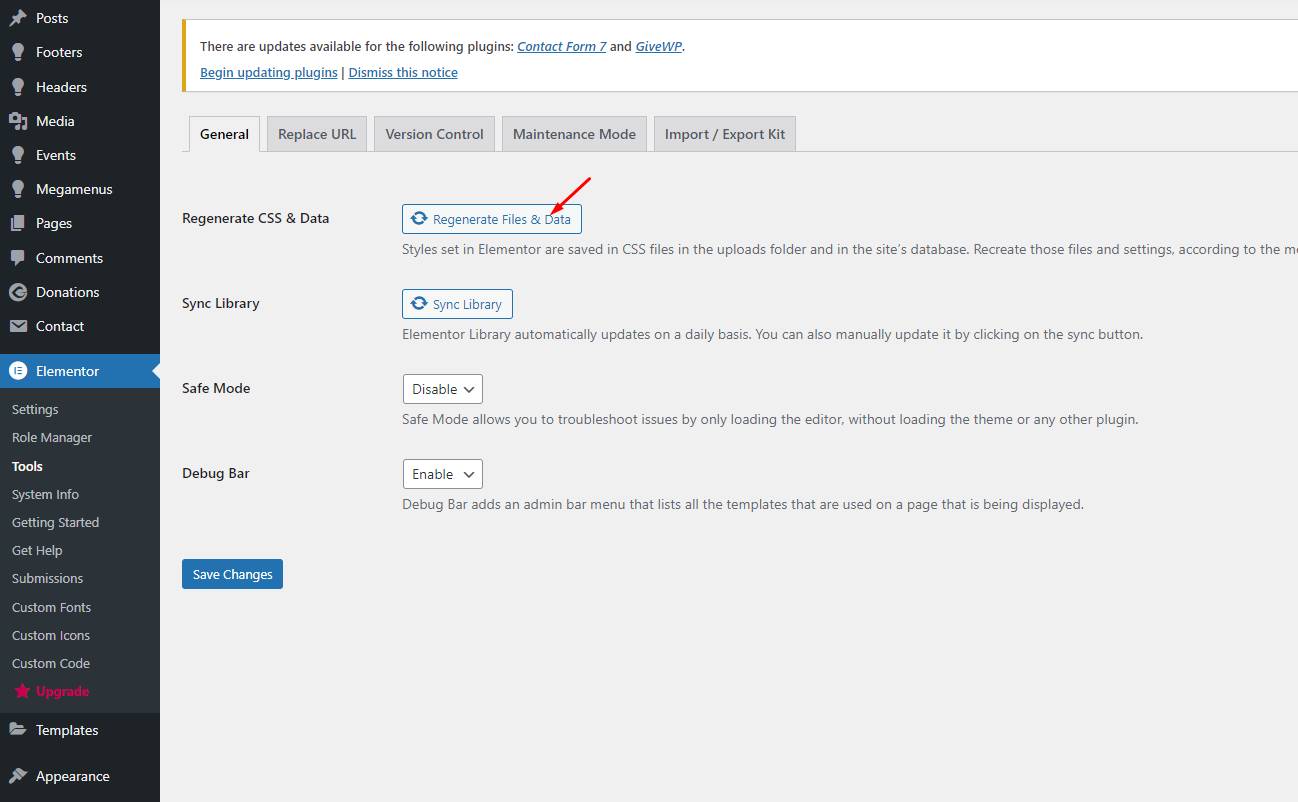This screenshot has height=802, width=1298.
Task: Open the Version Control tab
Action: [x=434, y=134]
